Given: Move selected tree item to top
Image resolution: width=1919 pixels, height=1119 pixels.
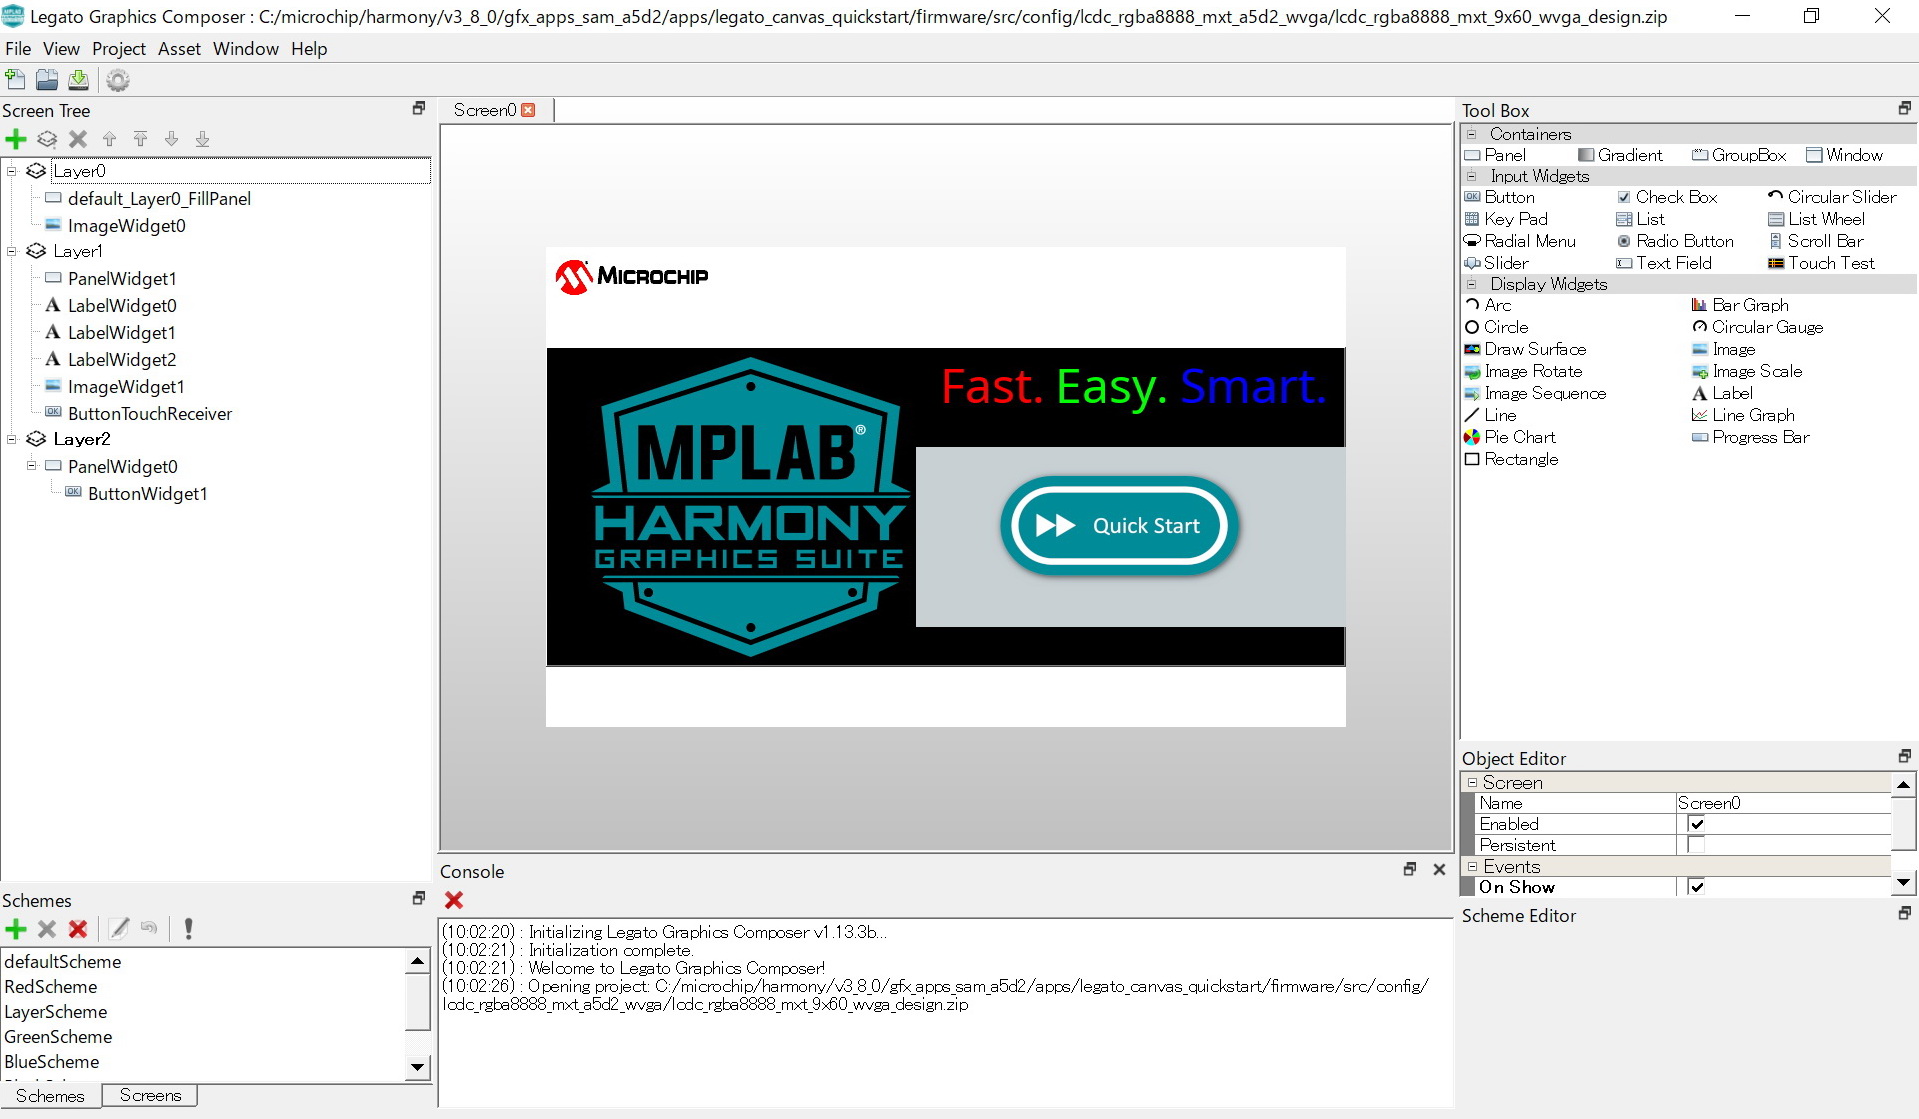Looking at the screenshot, I should point(141,139).
